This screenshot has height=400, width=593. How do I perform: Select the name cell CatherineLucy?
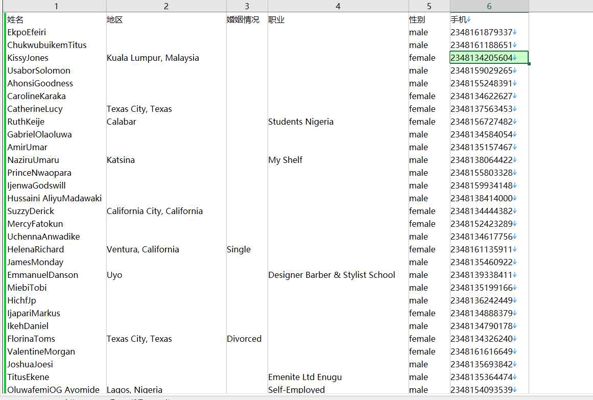point(56,109)
